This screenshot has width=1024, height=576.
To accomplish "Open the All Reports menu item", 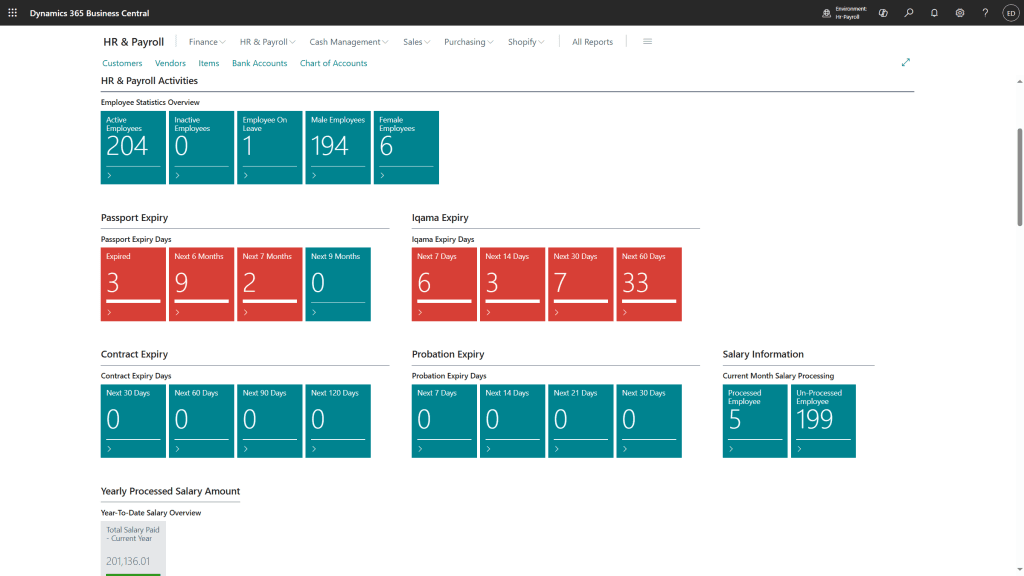I will click(592, 42).
